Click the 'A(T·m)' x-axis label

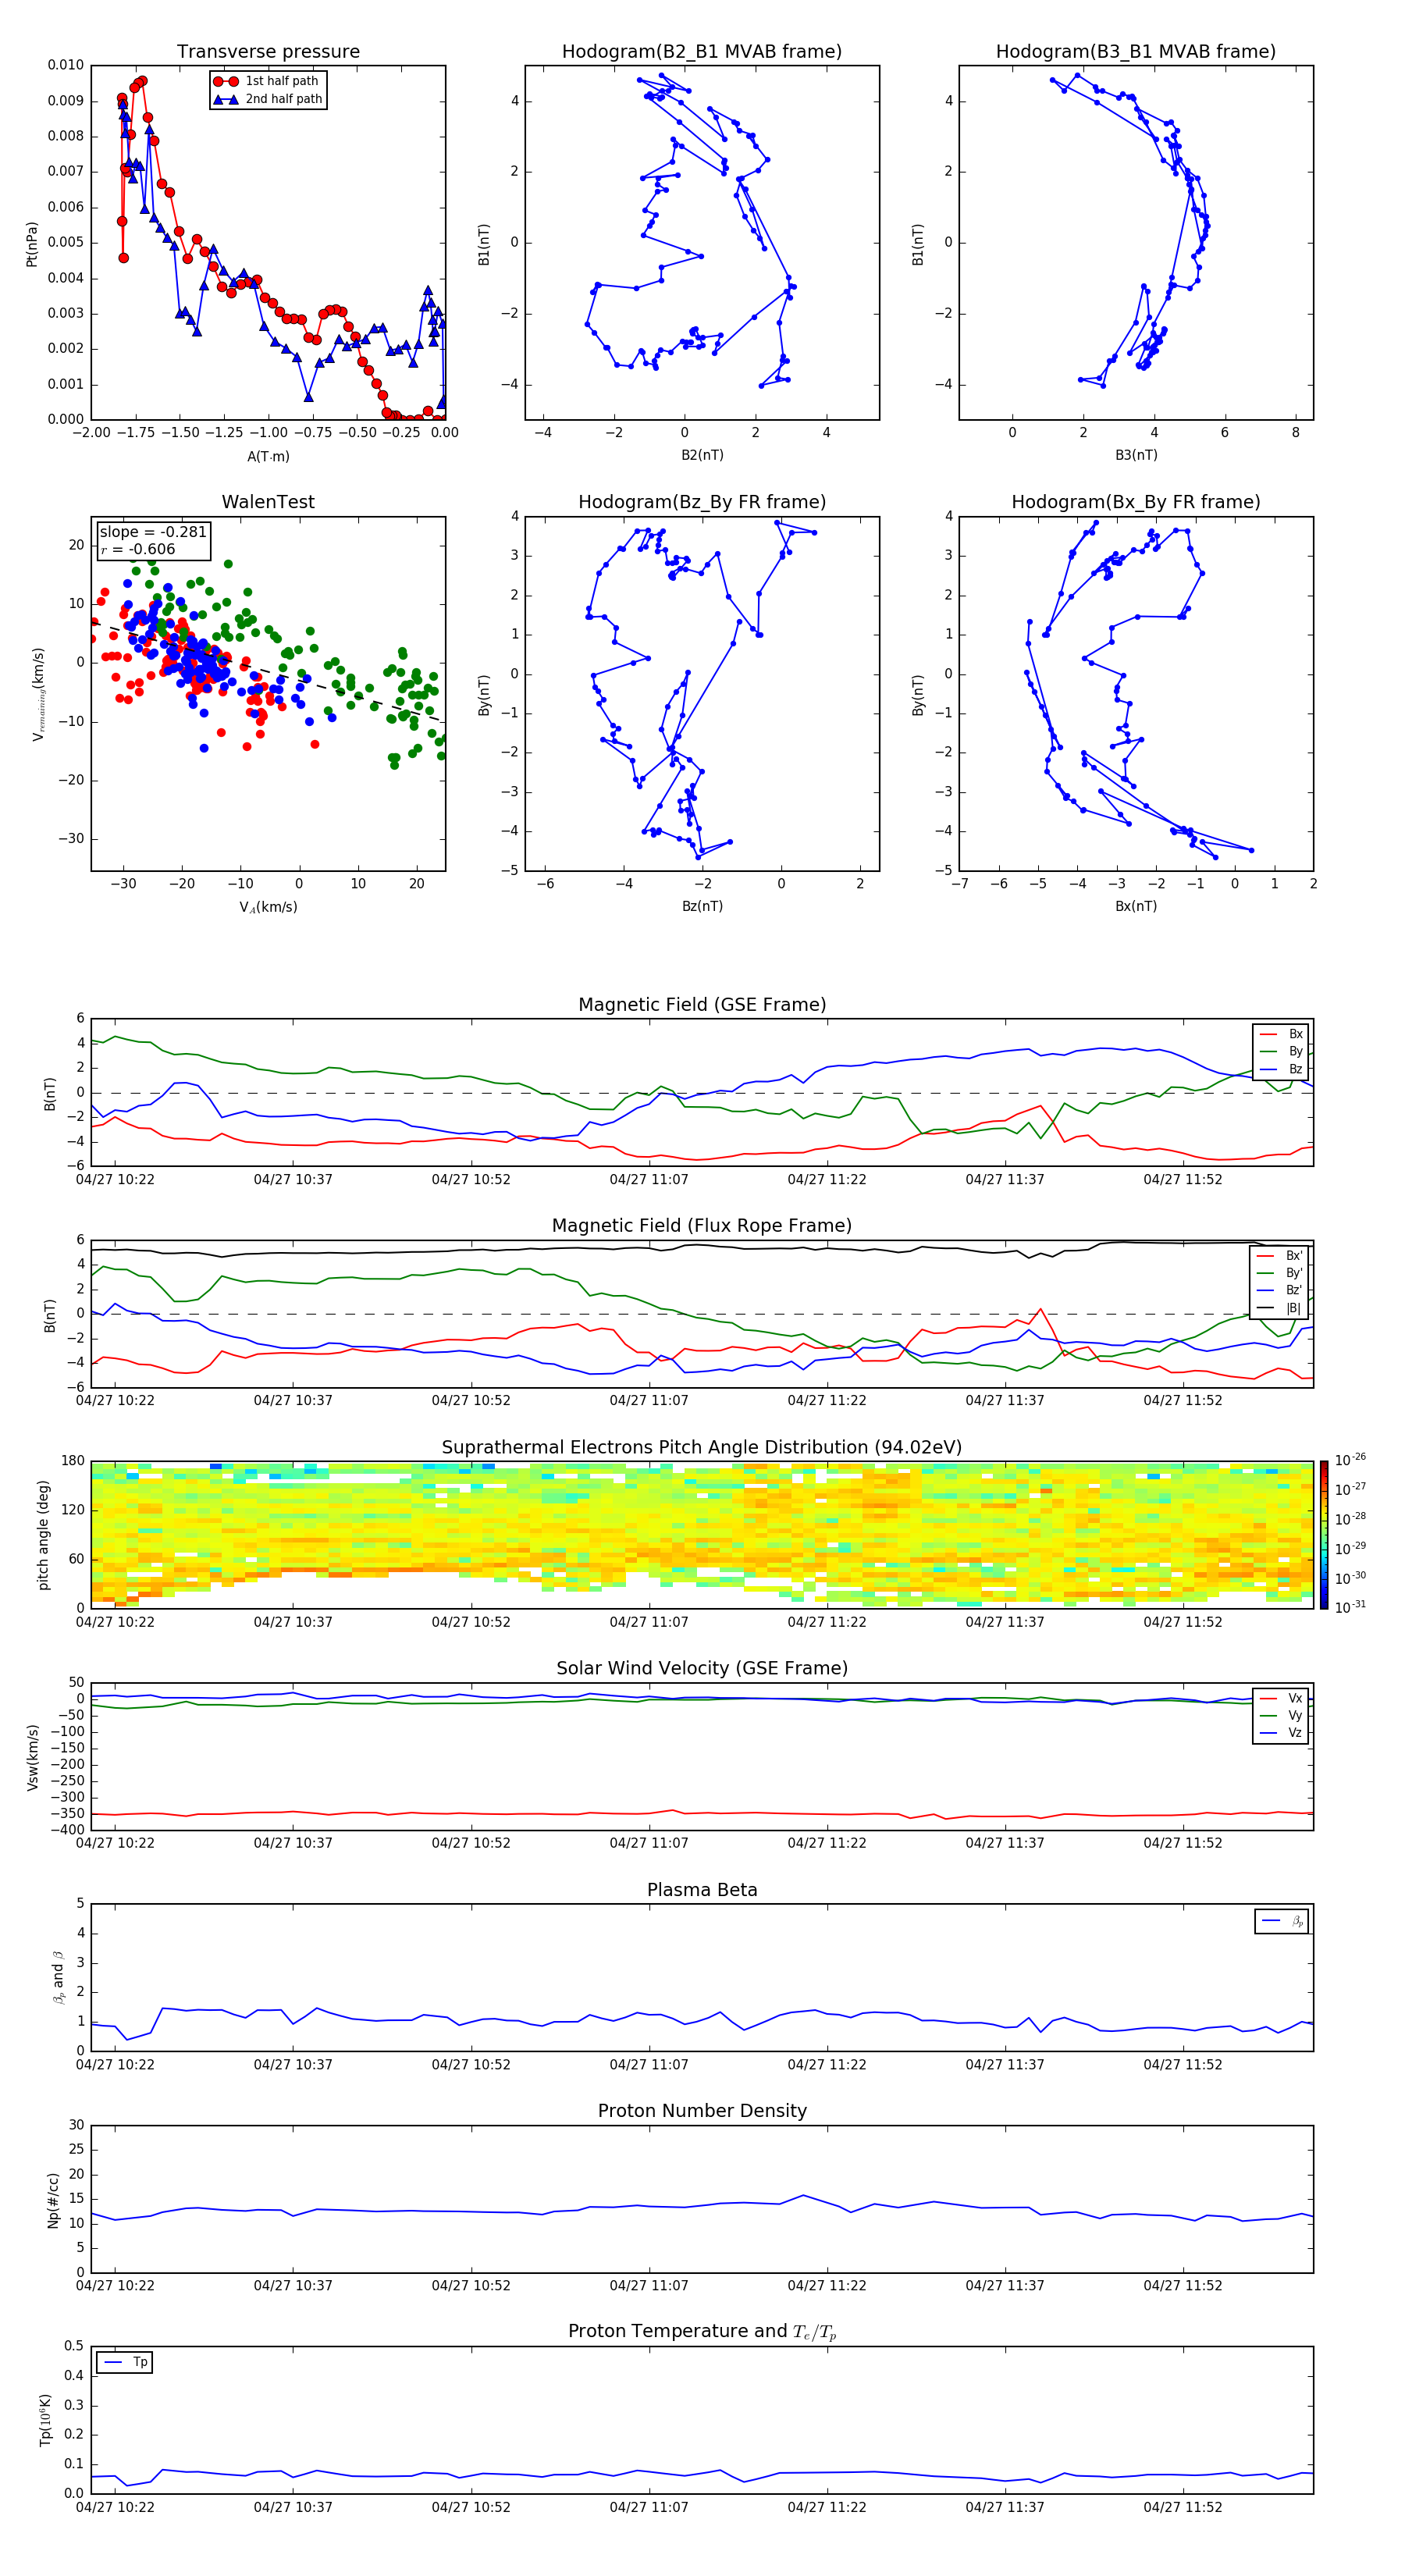pos(268,457)
